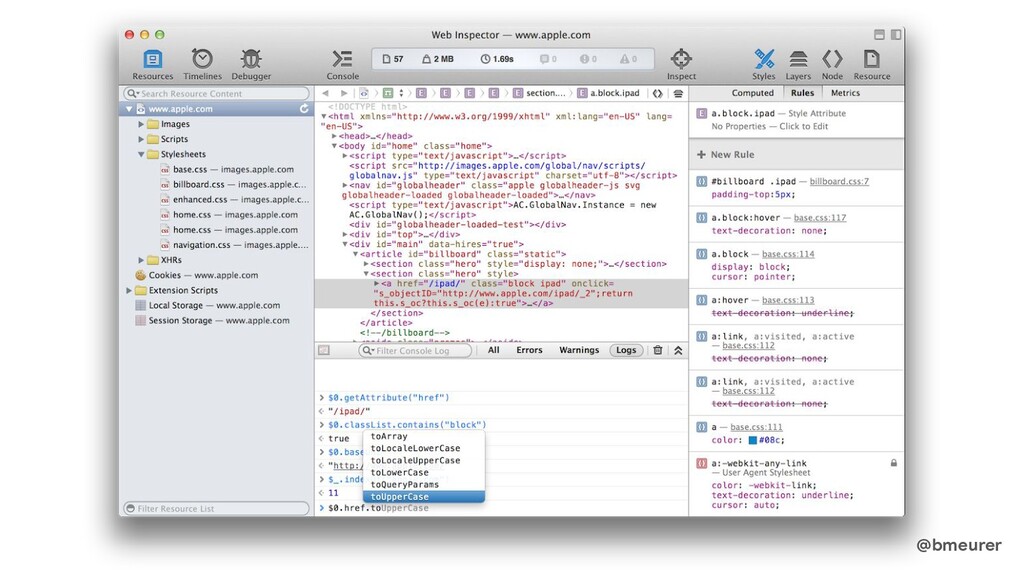Image resolution: width=1024 pixels, height=576 pixels.
Task: Filter console to All messages
Action: [x=494, y=350]
